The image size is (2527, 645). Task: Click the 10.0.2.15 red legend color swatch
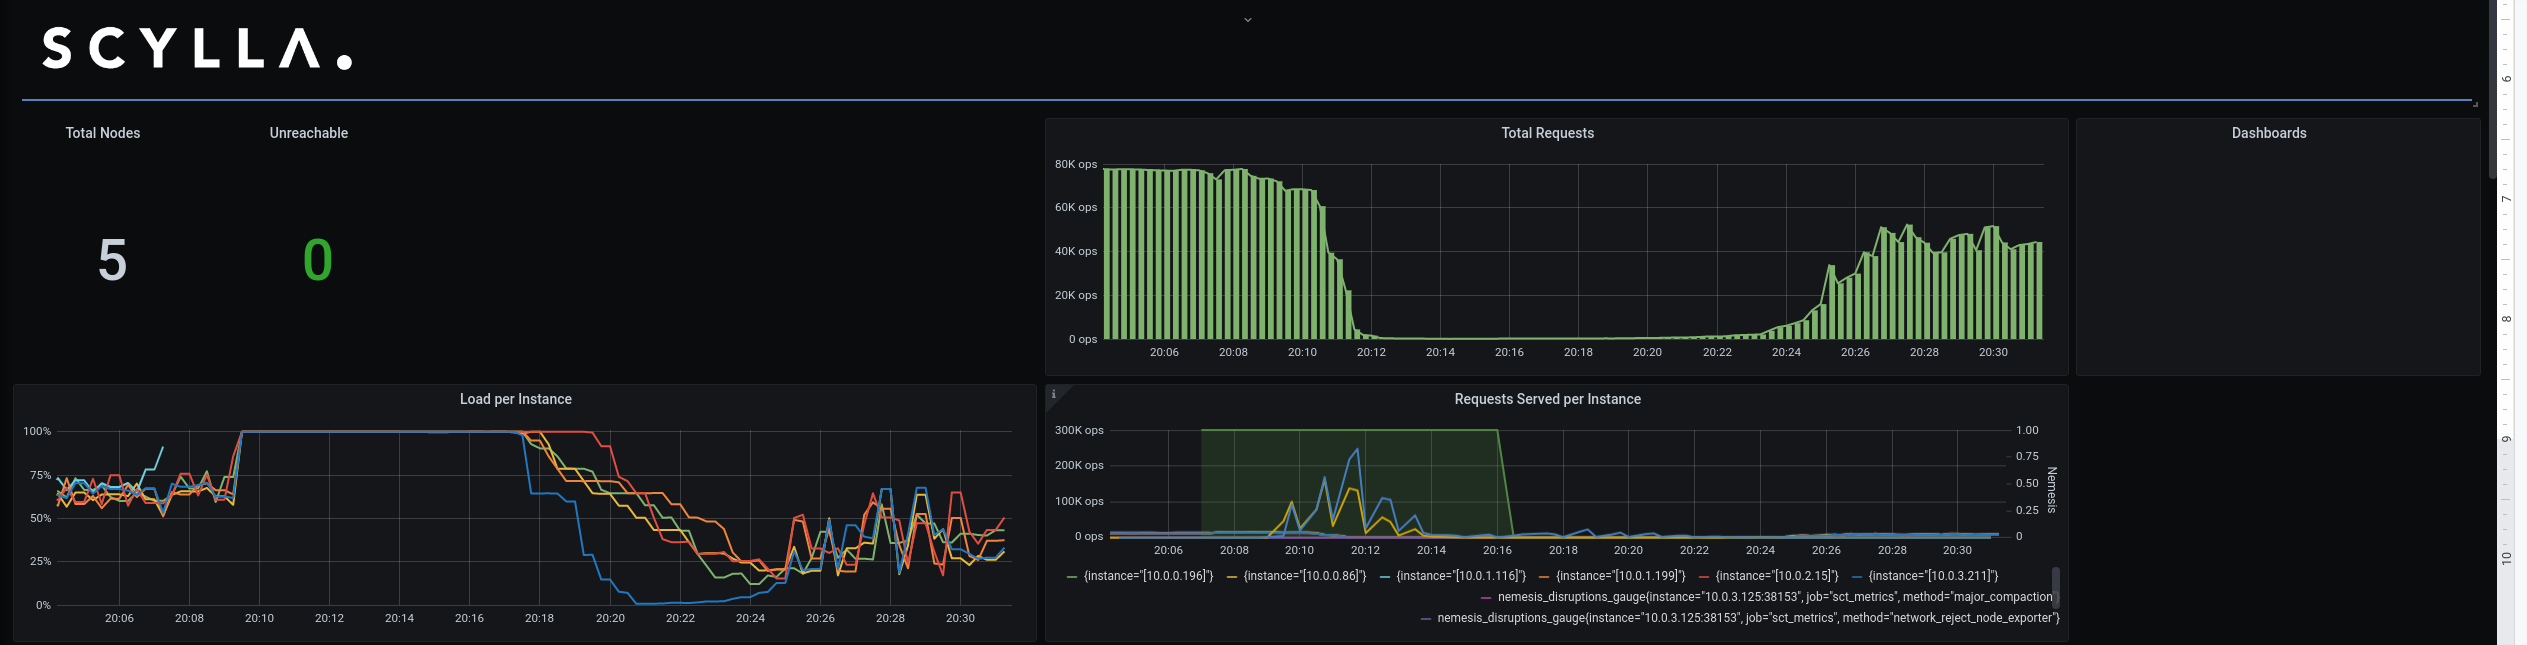pyautogui.click(x=1703, y=577)
